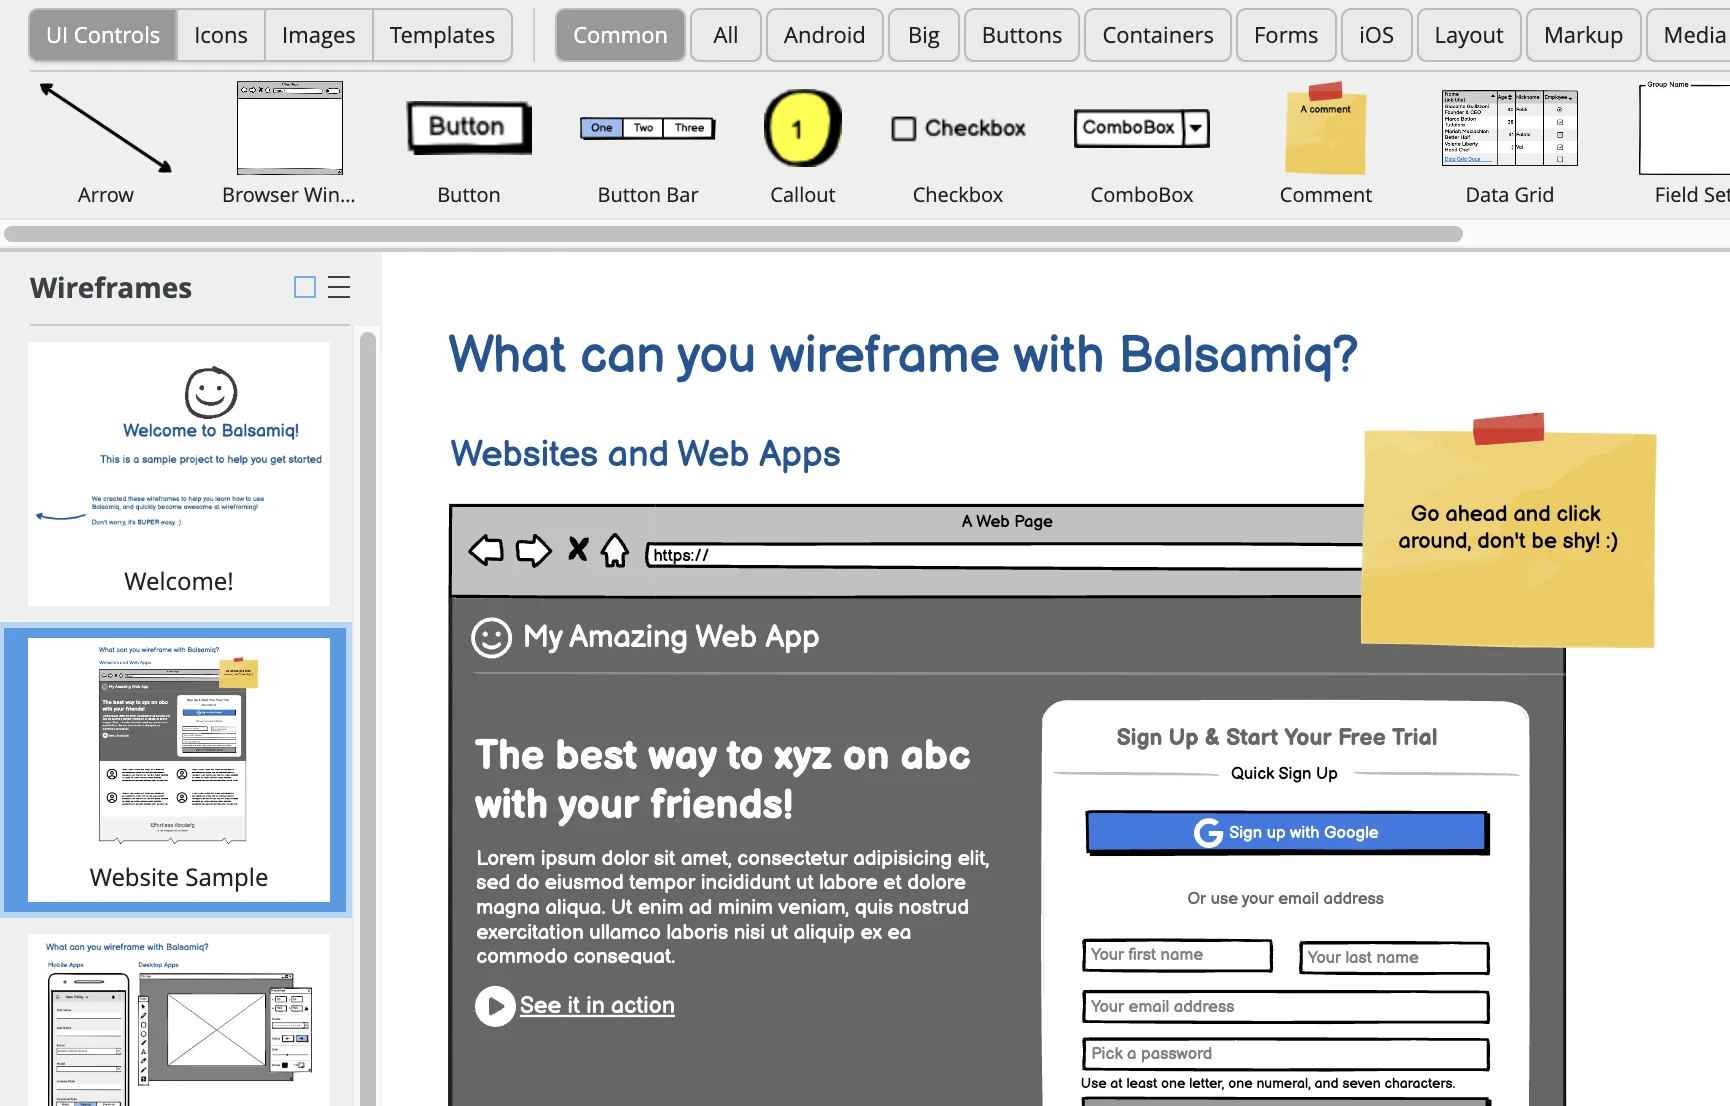Select the Website Sample wireframe thumbnail

pos(179,770)
